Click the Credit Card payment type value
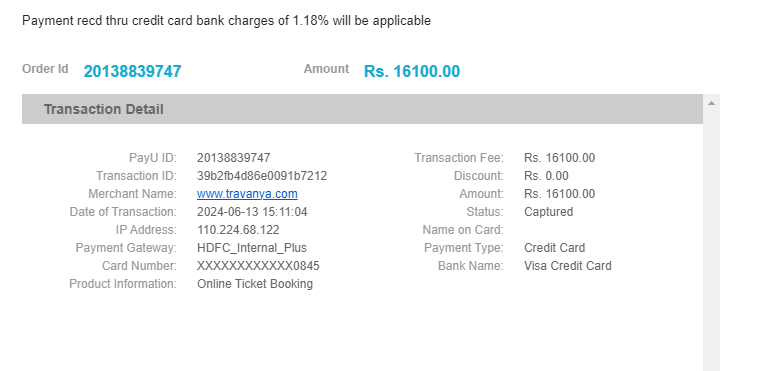This screenshot has width=768, height=371. click(x=554, y=248)
